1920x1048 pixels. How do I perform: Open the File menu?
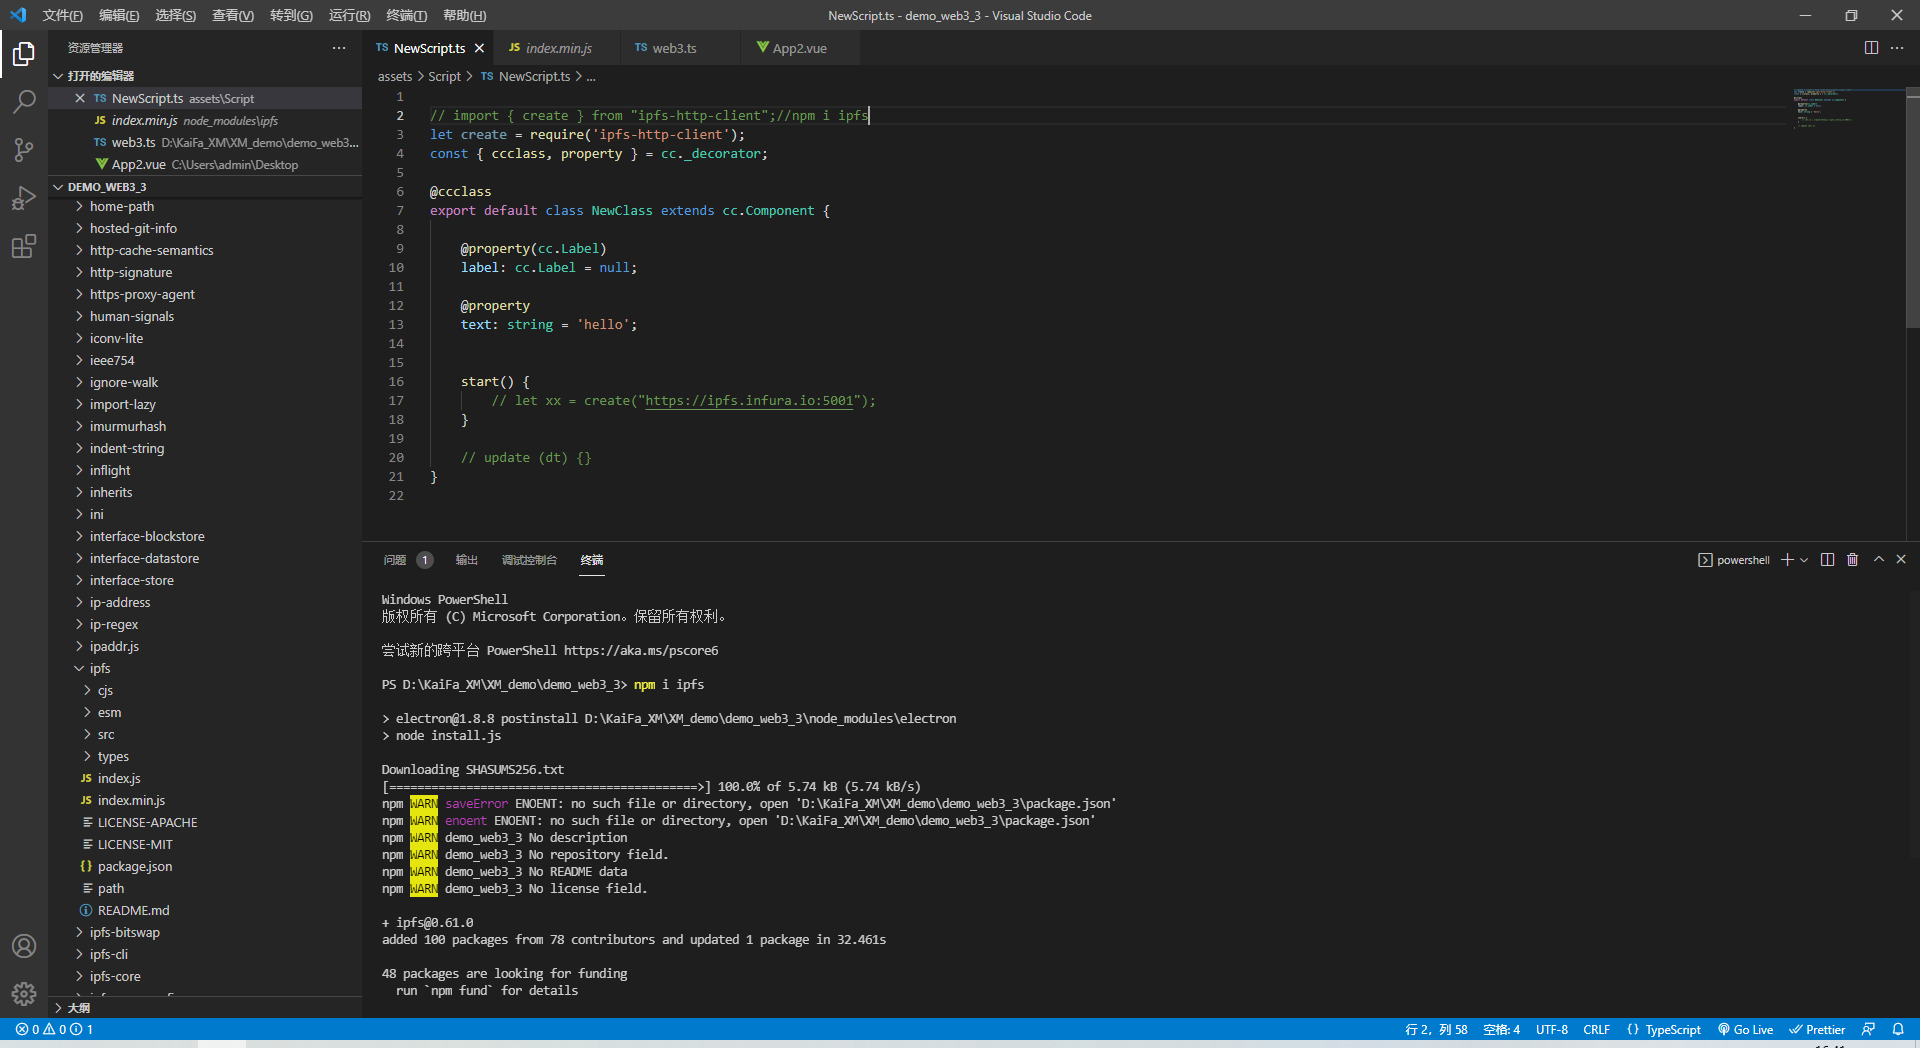[x=62, y=15]
